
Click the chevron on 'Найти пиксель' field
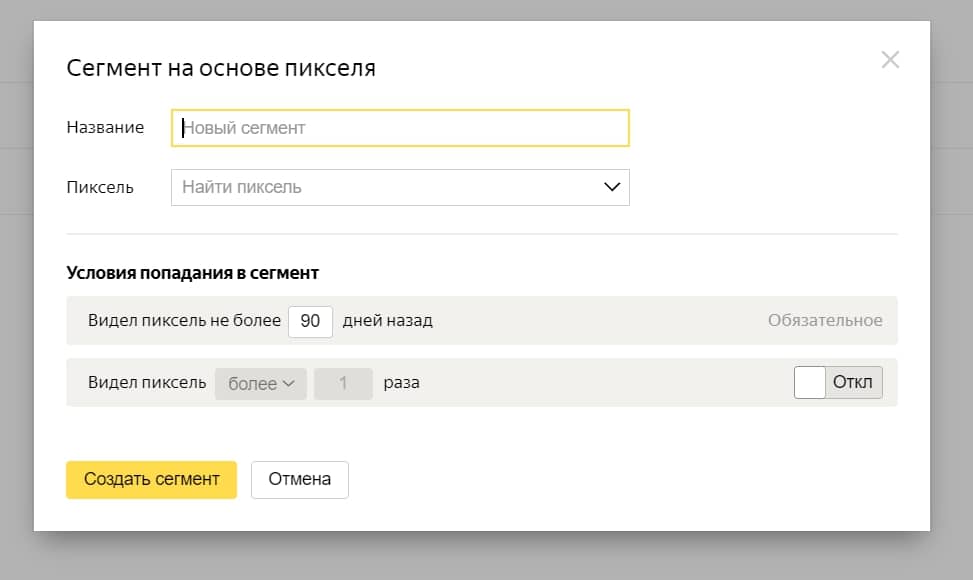[x=611, y=187]
